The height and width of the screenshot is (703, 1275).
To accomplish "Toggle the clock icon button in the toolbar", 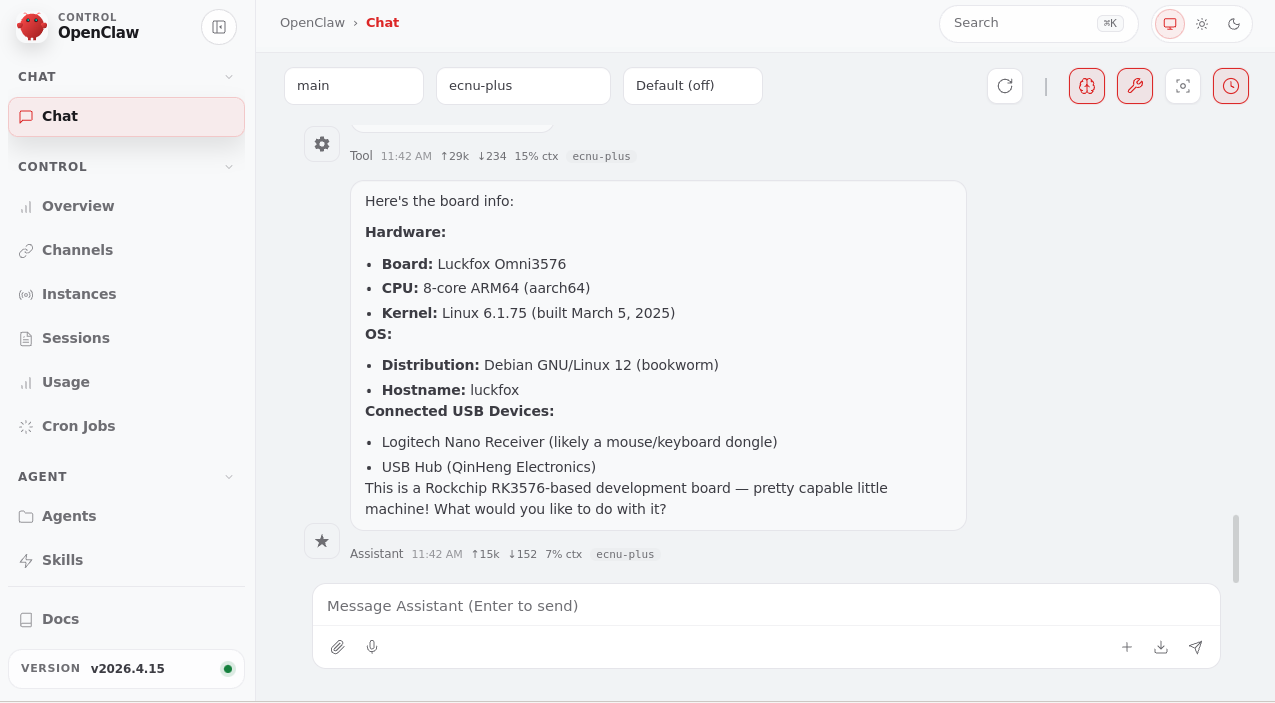I will (x=1231, y=86).
